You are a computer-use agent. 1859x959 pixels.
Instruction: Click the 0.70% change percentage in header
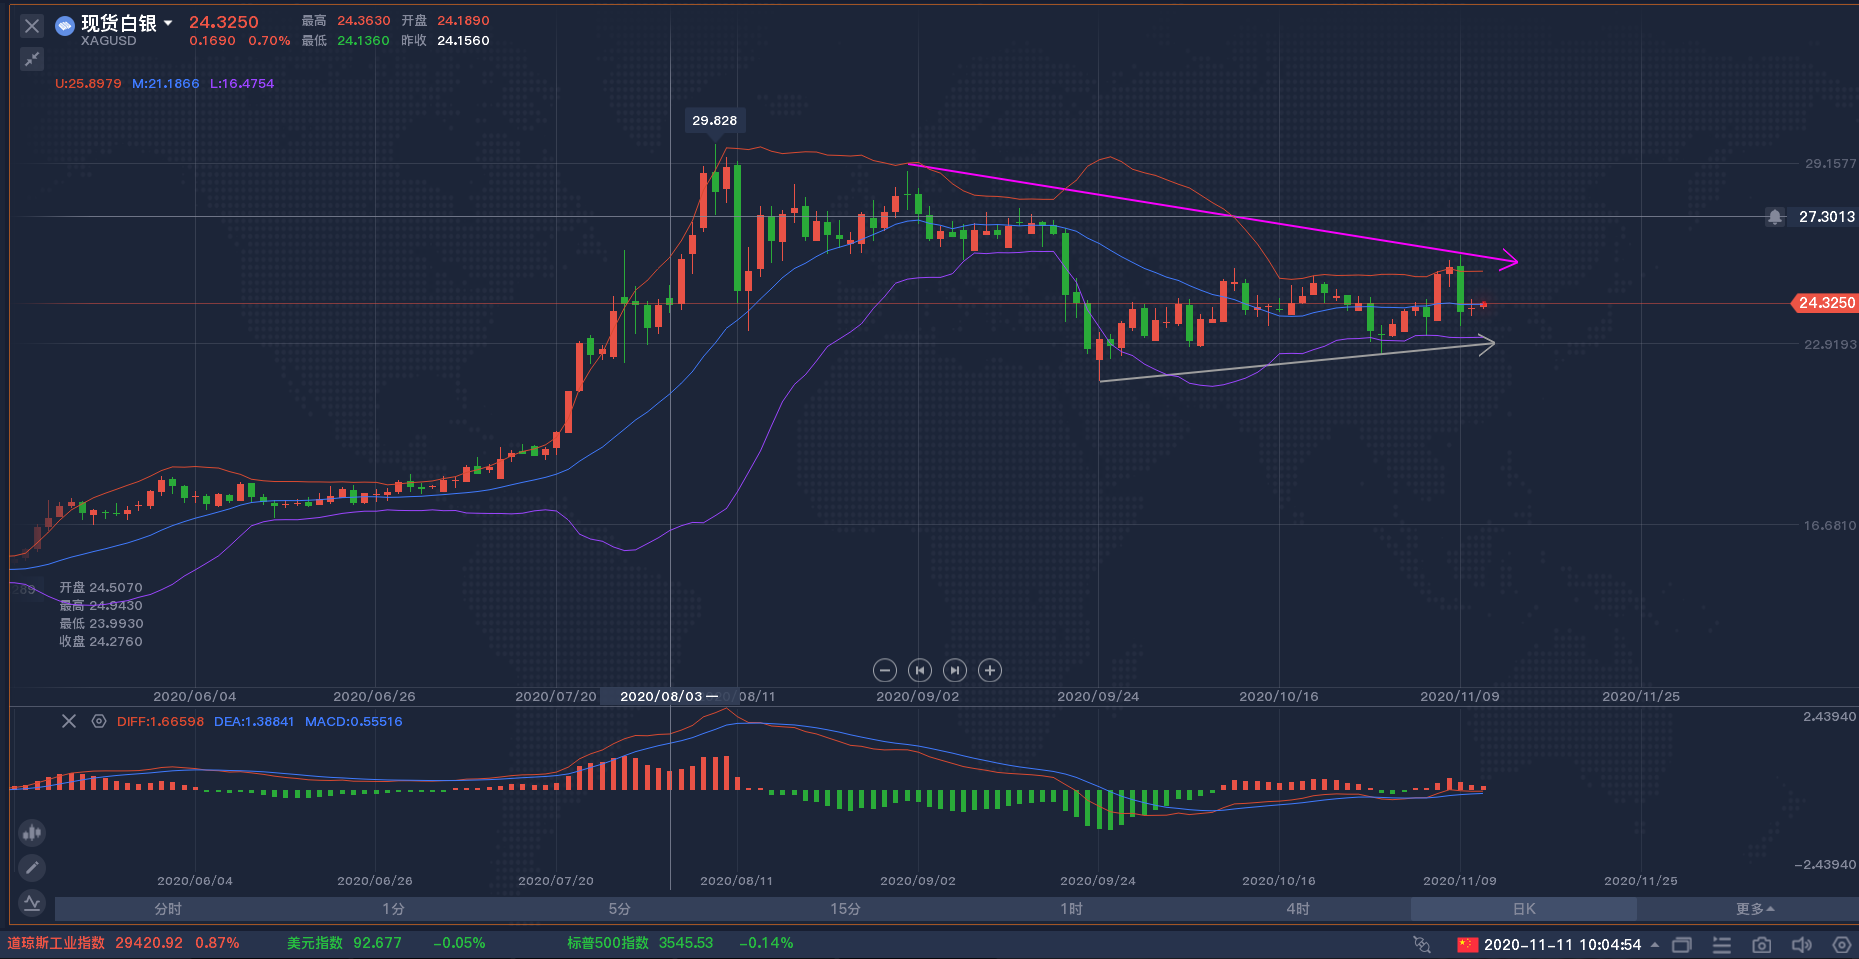tap(269, 41)
